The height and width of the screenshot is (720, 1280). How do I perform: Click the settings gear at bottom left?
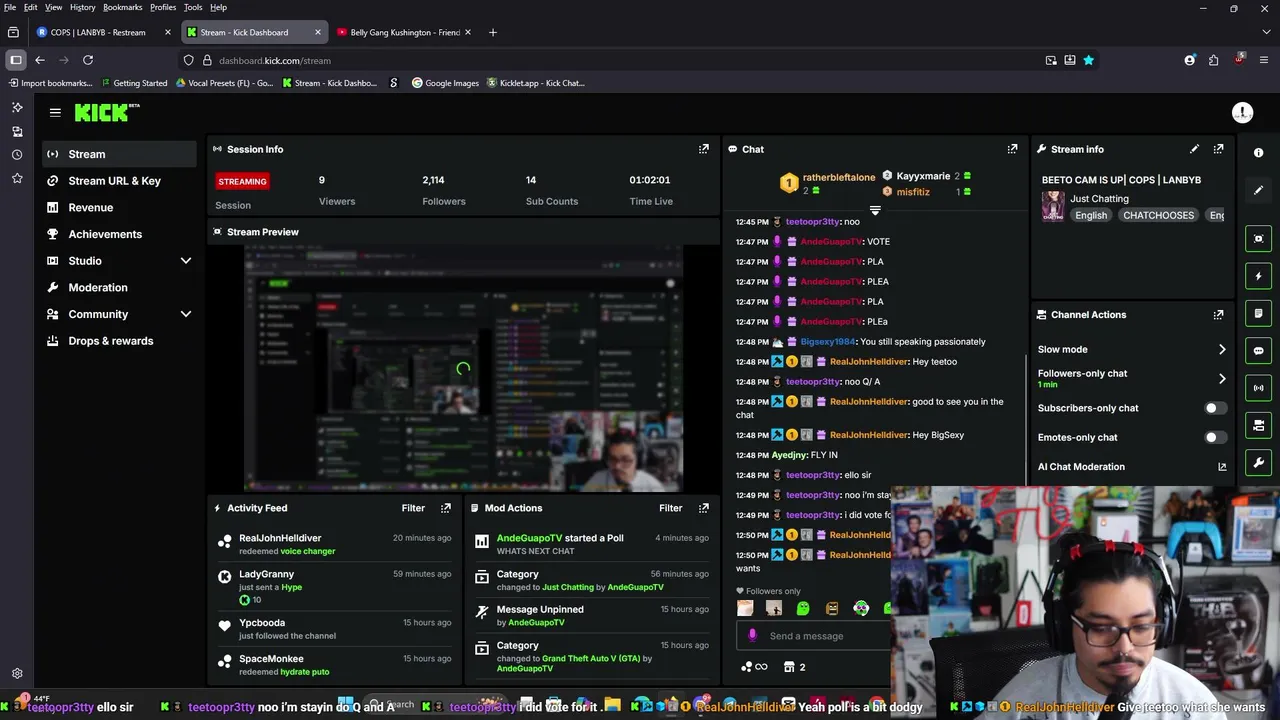17,674
